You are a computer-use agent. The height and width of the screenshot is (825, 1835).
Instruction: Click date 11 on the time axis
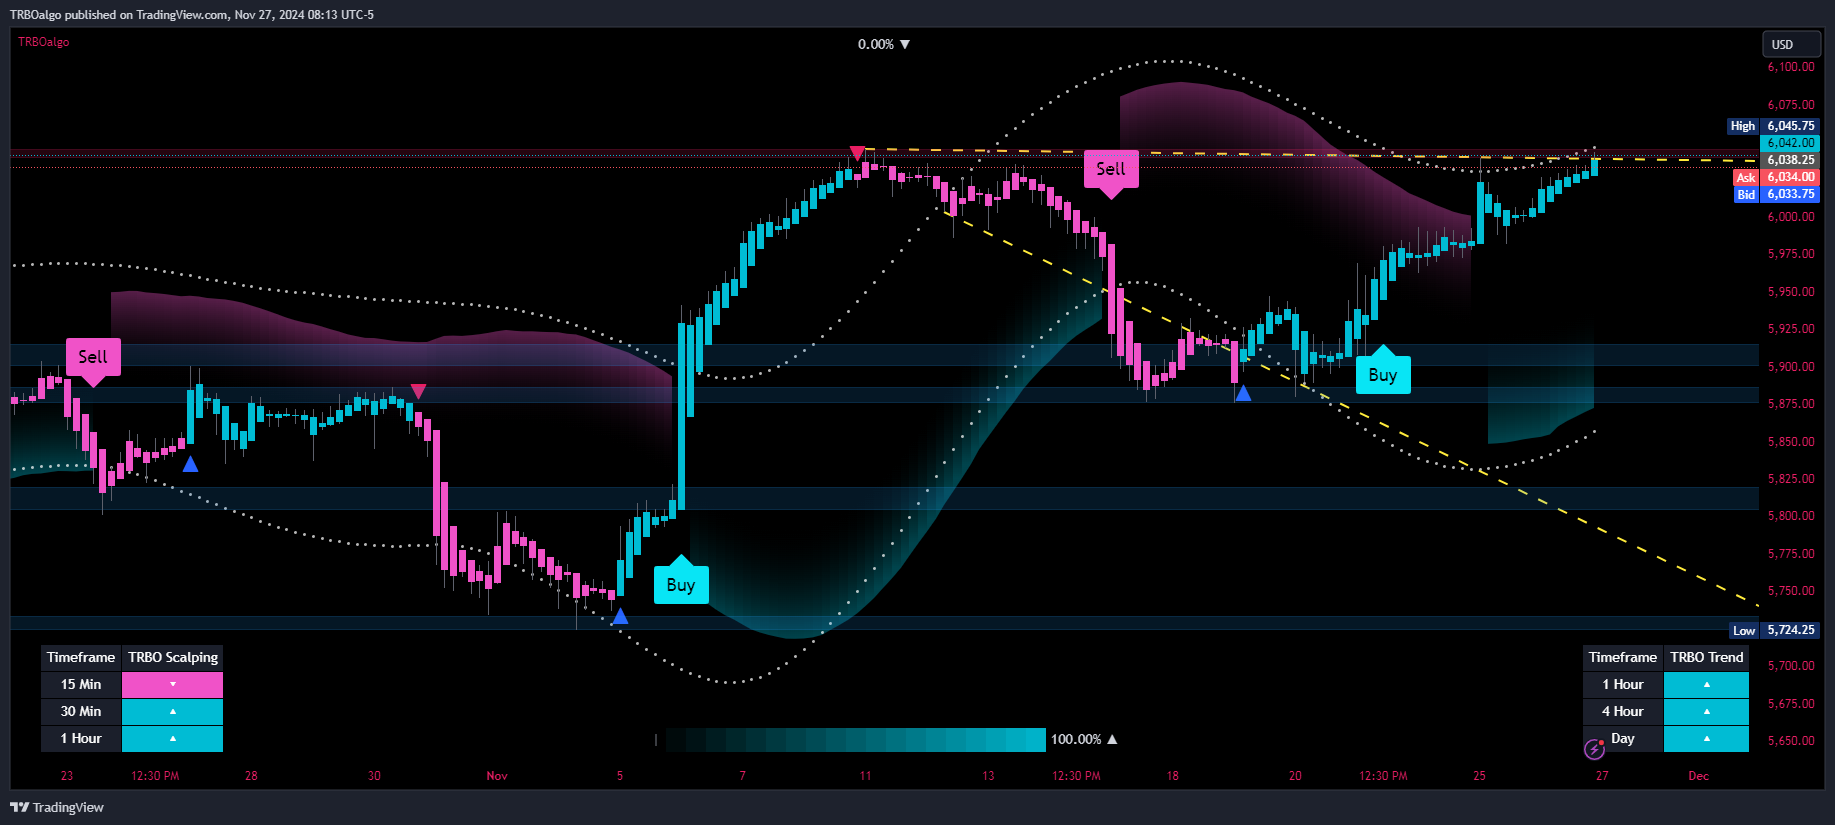coord(865,776)
